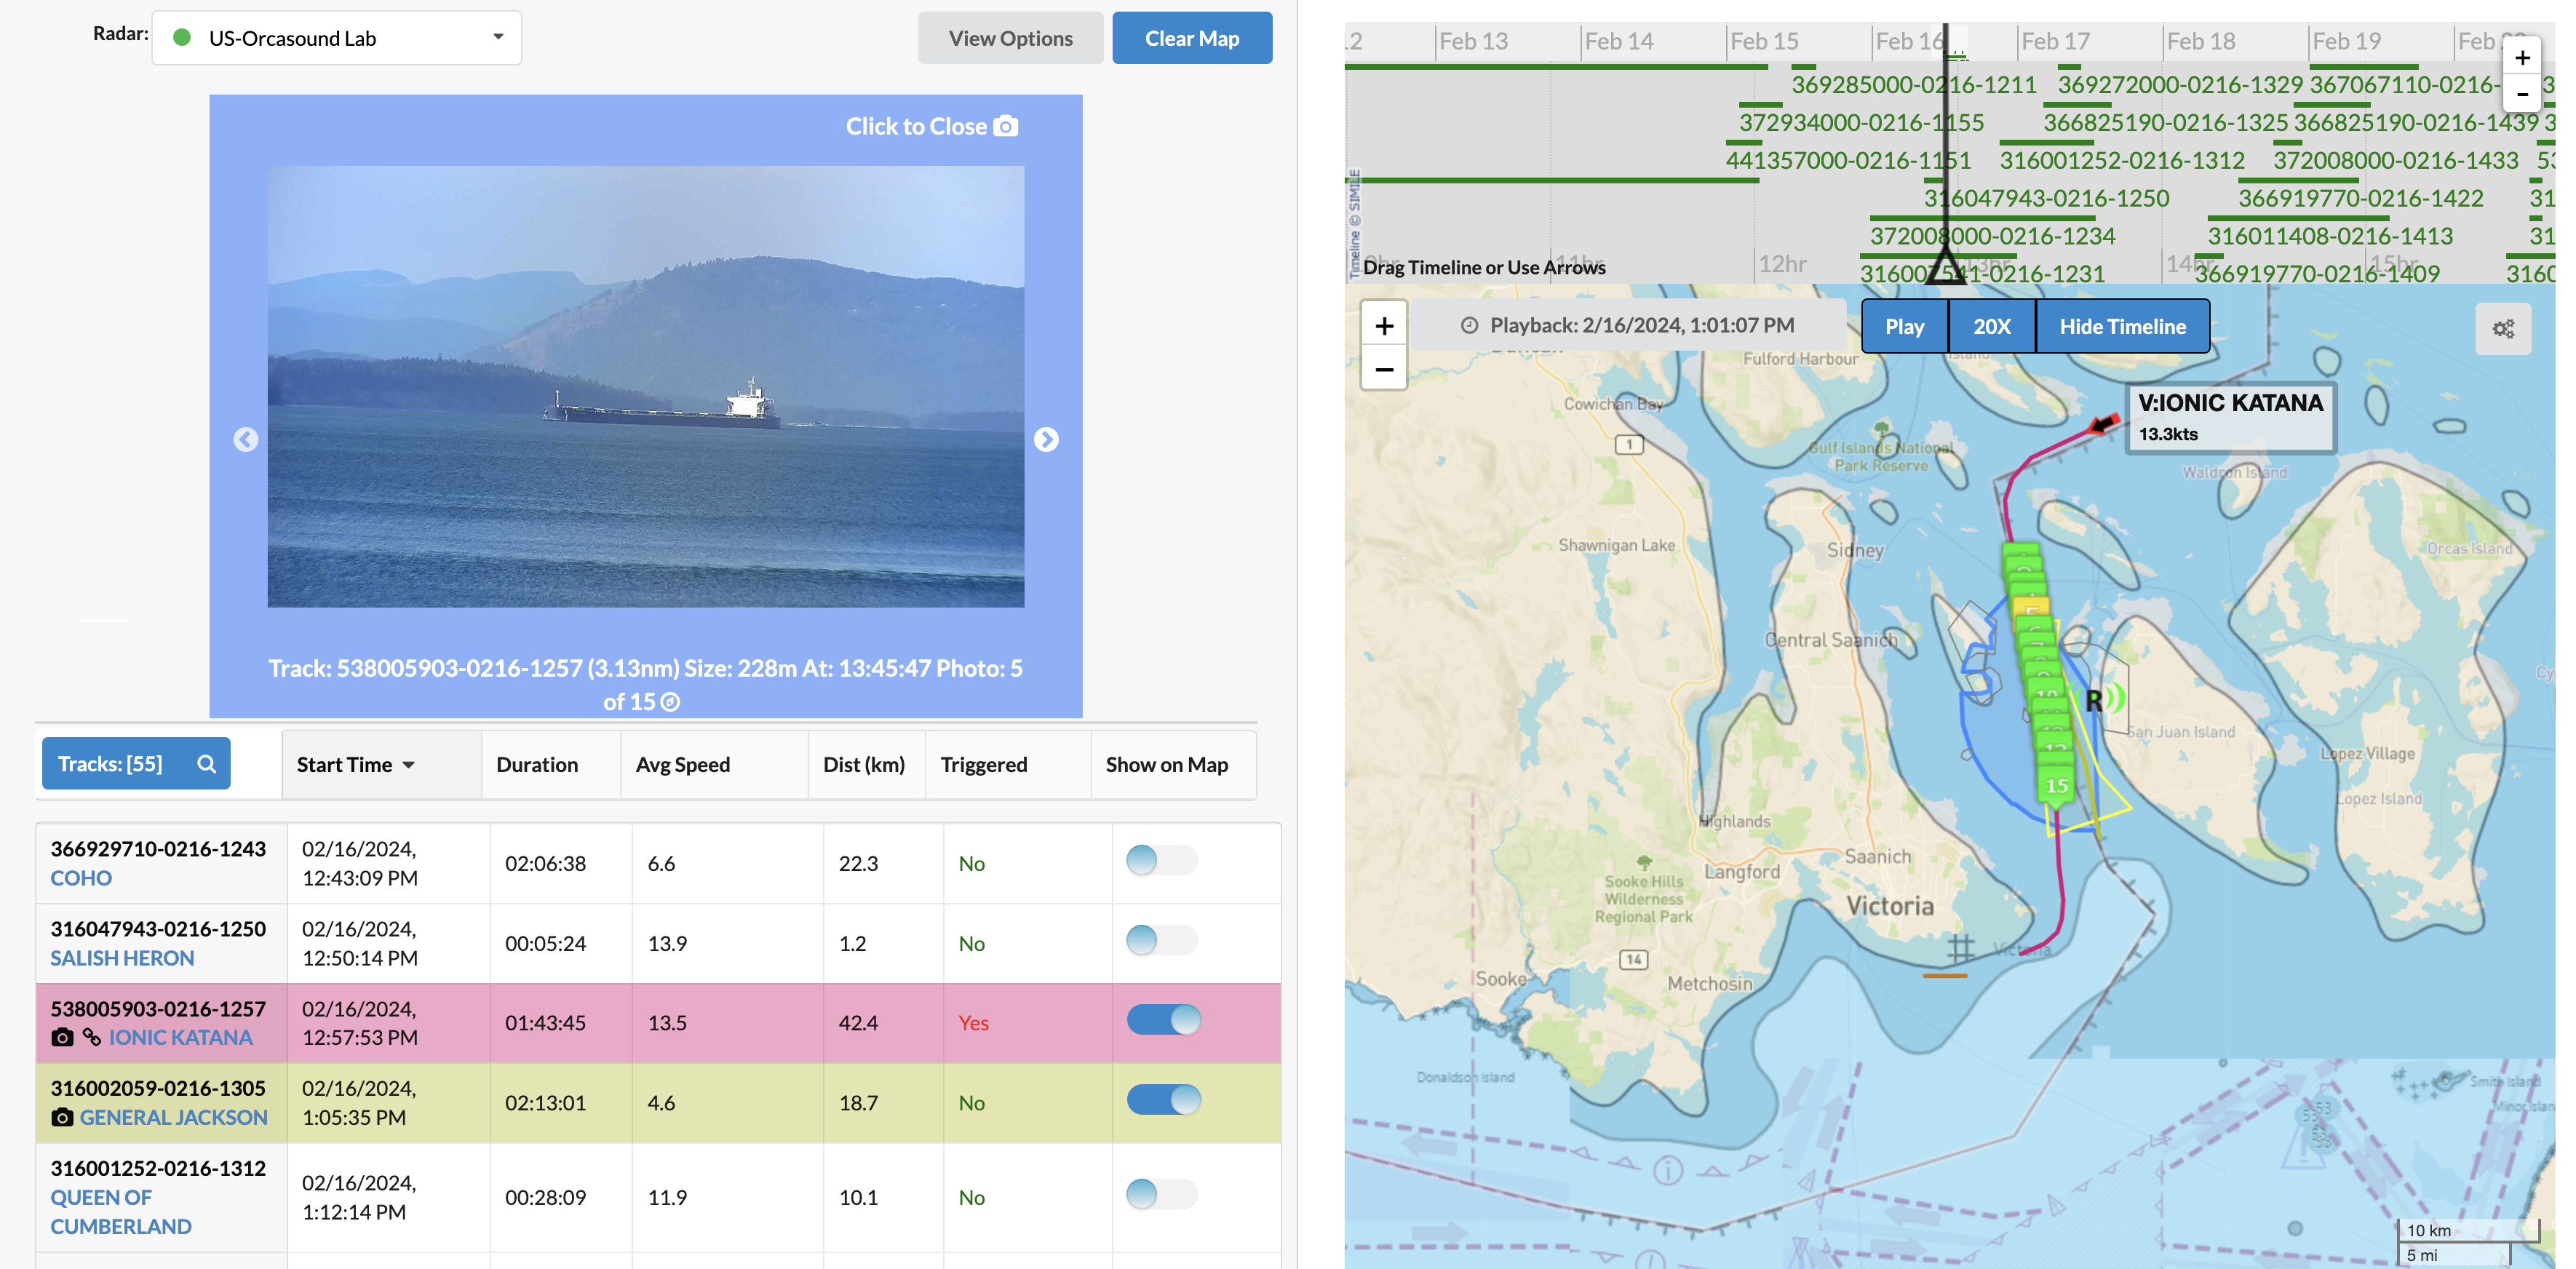Image resolution: width=2576 pixels, height=1269 pixels.
Task: Zoom out the map with minus button
Action: [x=1384, y=370]
